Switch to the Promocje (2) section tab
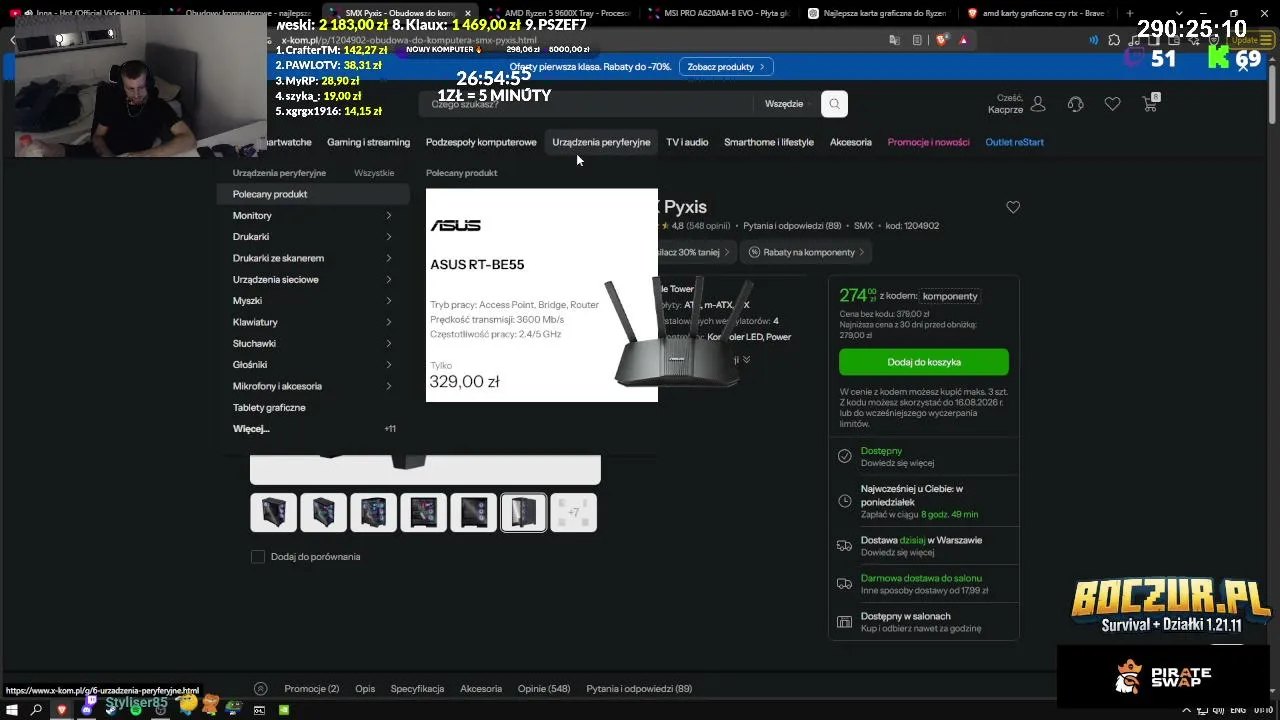Viewport: 1280px width, 720px height. click(311, 689)
